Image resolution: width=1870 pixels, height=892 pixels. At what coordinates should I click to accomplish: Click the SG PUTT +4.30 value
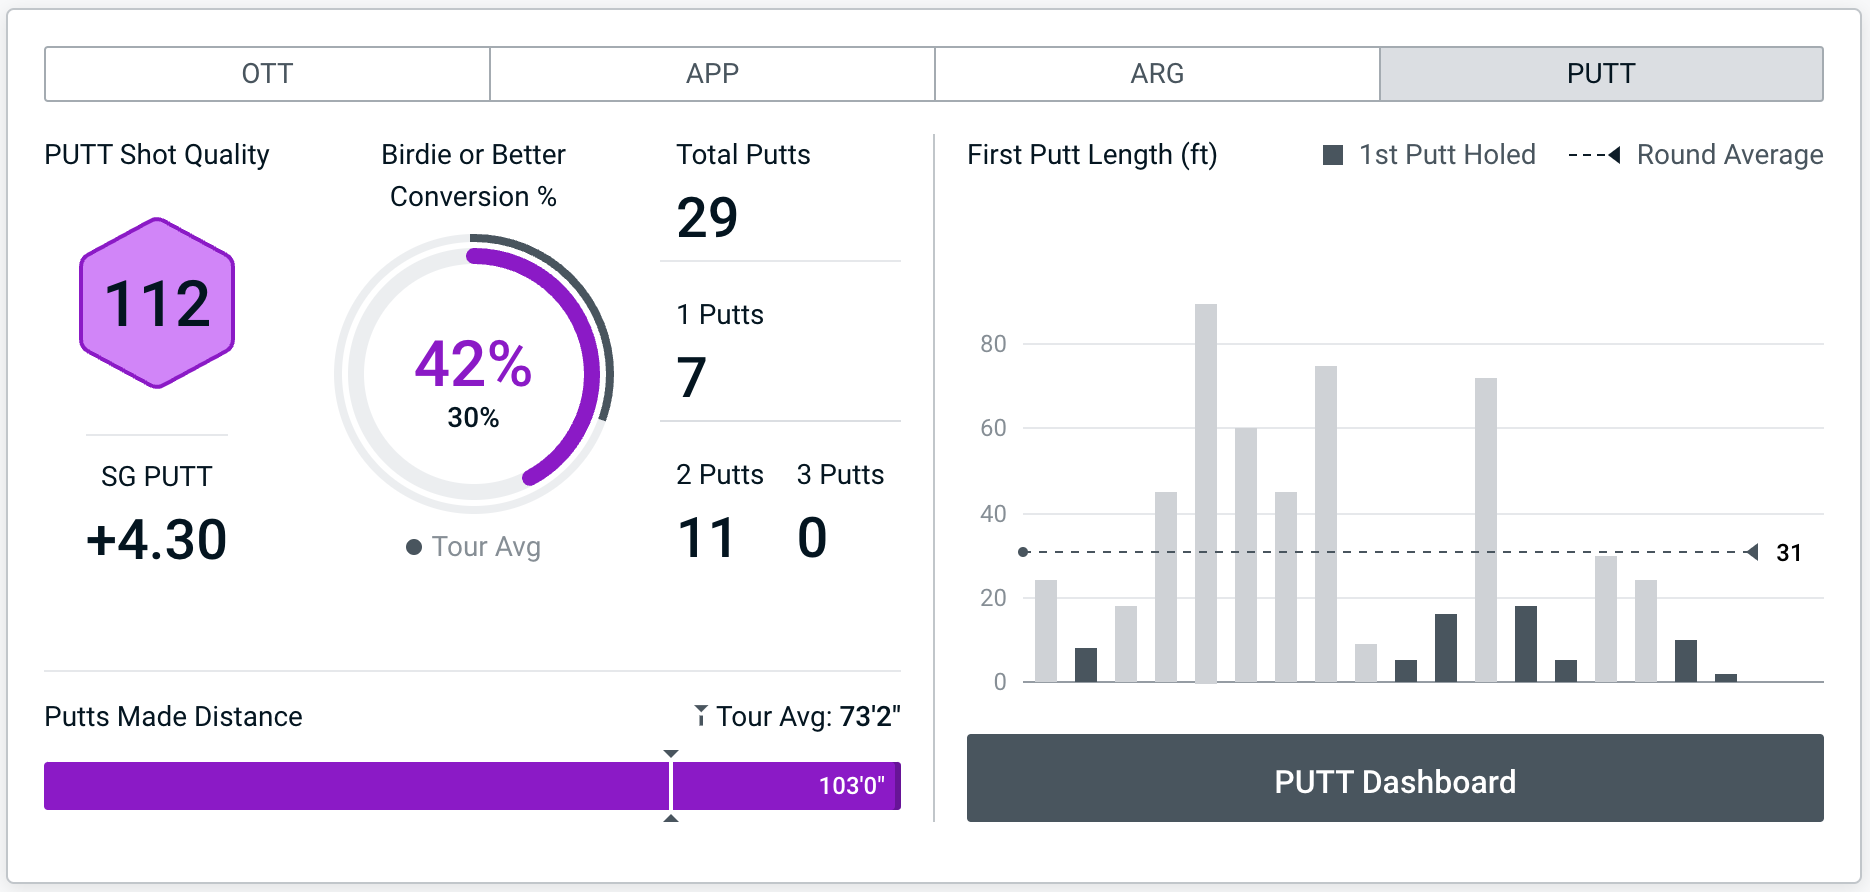pyautogui.click(x=157, y=540)
